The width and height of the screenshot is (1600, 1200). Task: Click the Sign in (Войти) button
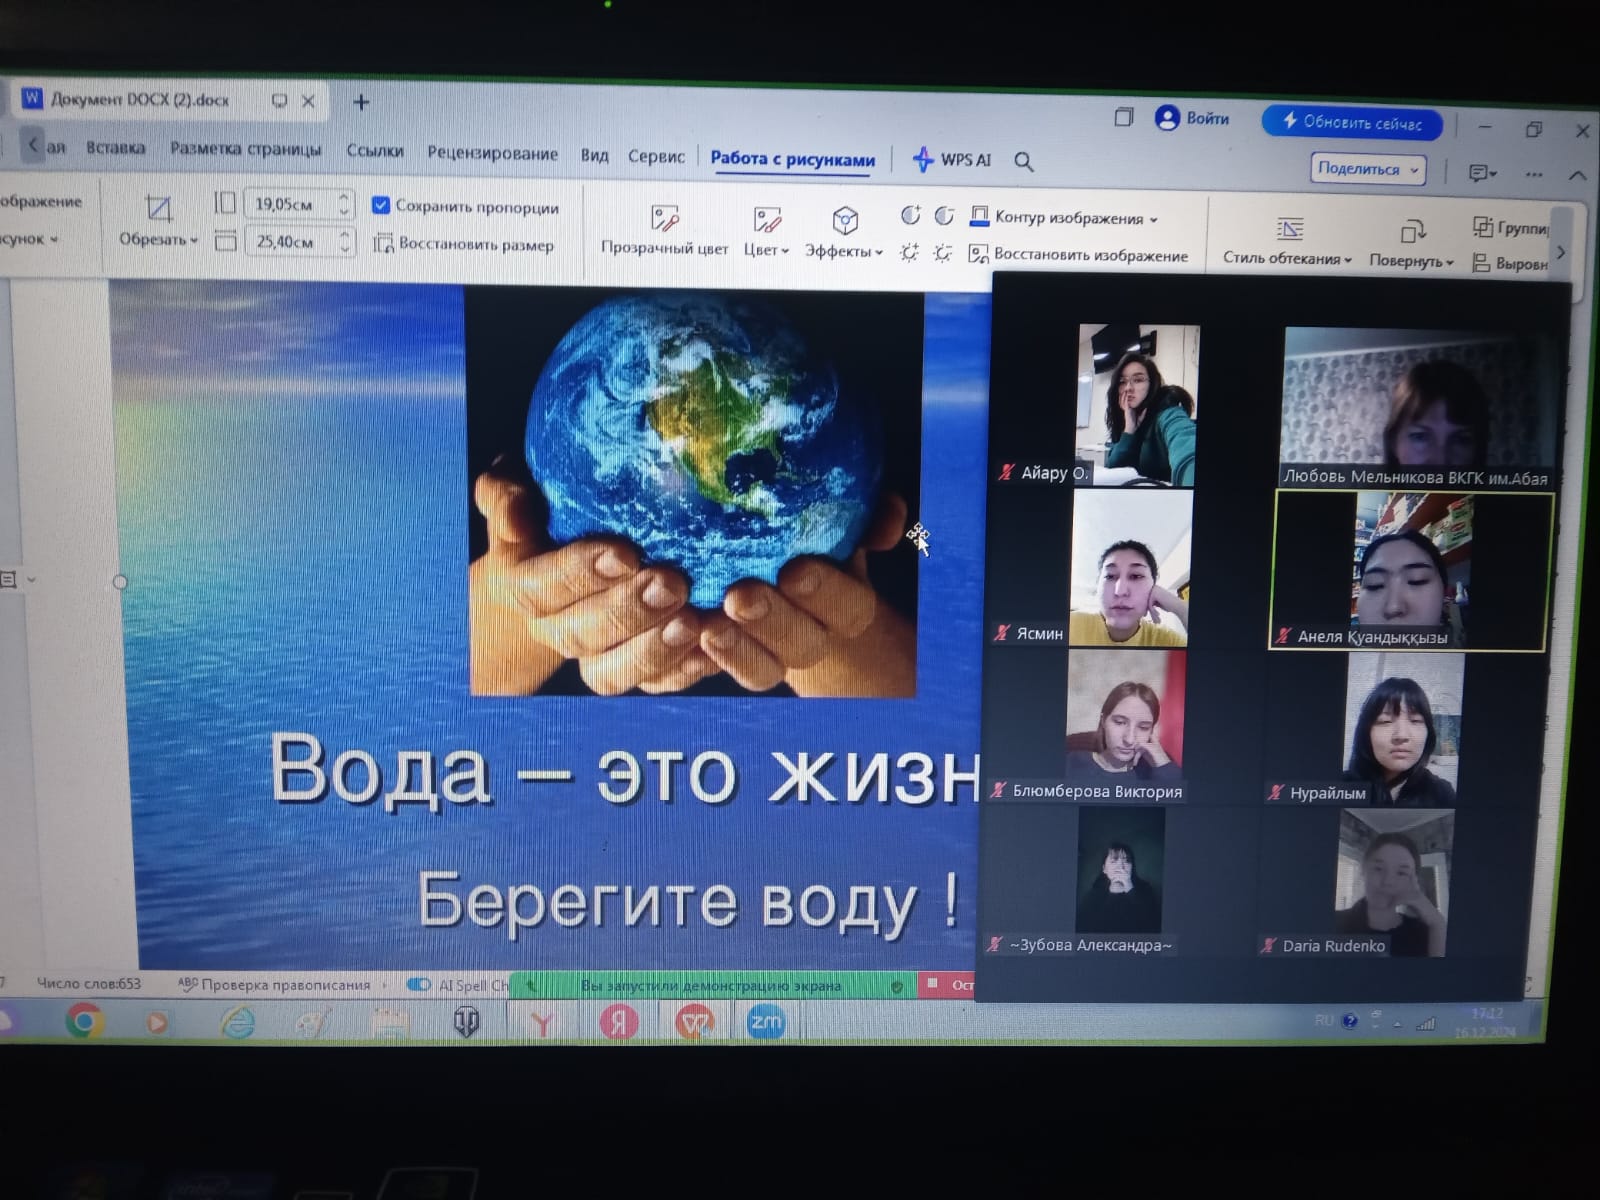click(x=1193, y=118)
